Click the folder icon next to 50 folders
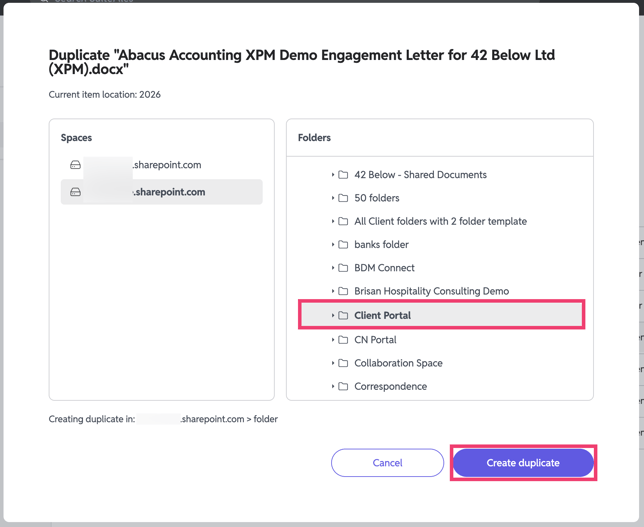 [x=343, y=198]
